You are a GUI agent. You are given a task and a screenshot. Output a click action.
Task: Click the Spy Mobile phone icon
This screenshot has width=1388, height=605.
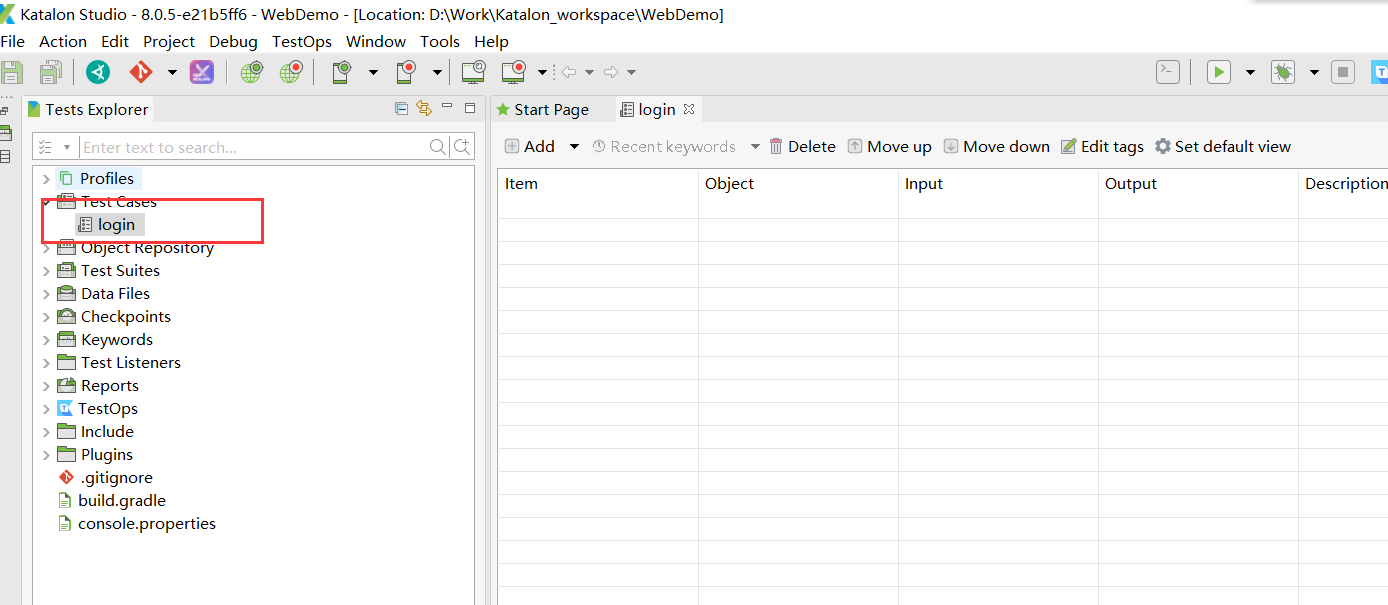coord(342,72)
